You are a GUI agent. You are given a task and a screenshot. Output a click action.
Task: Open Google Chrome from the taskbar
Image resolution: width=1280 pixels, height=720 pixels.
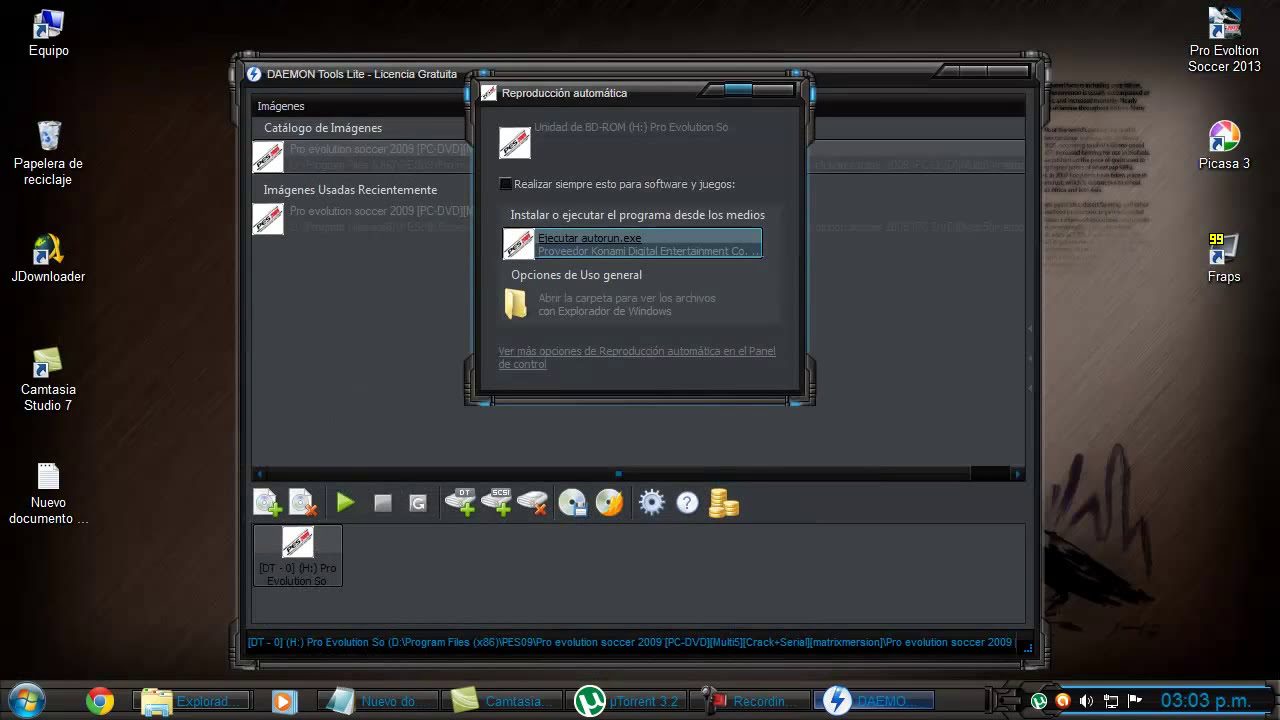coord(100,701)
